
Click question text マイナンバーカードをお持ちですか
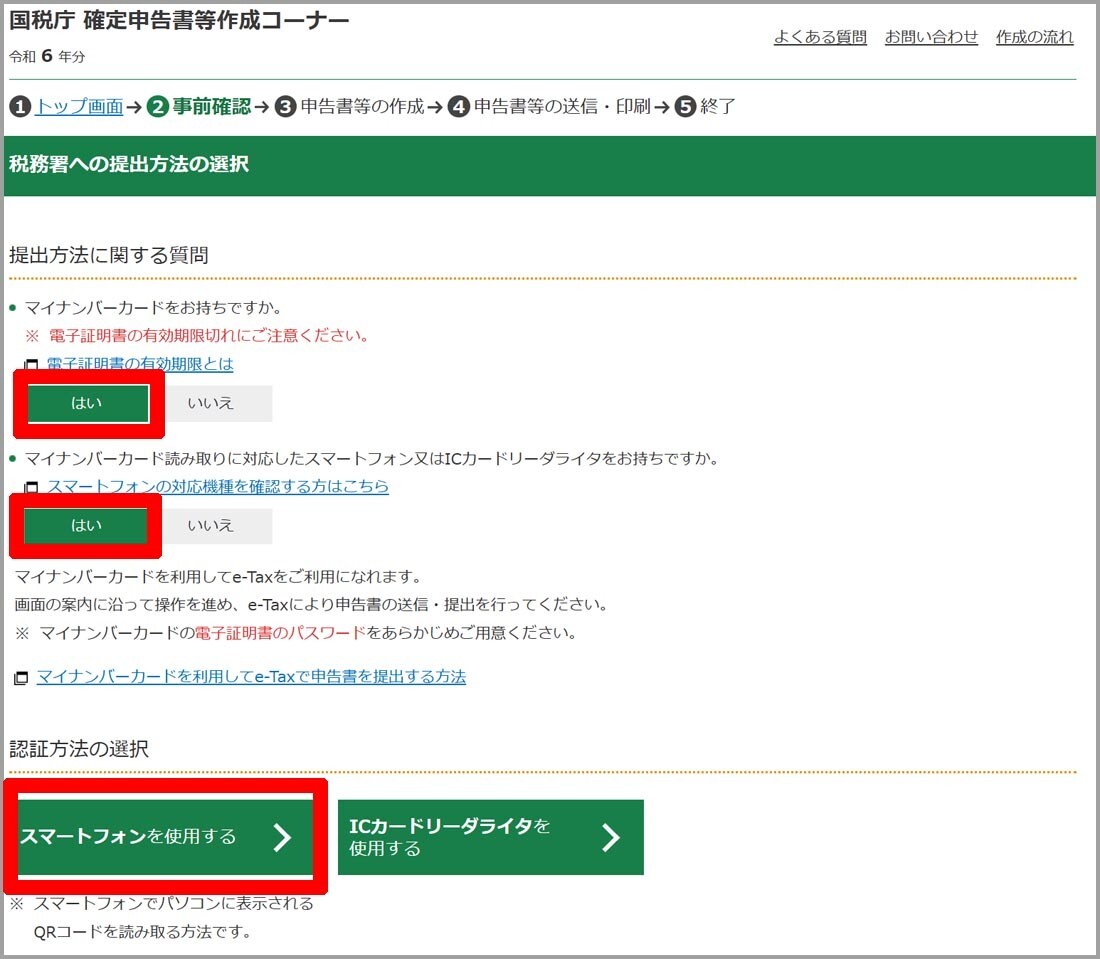click(x=154, y=307)
